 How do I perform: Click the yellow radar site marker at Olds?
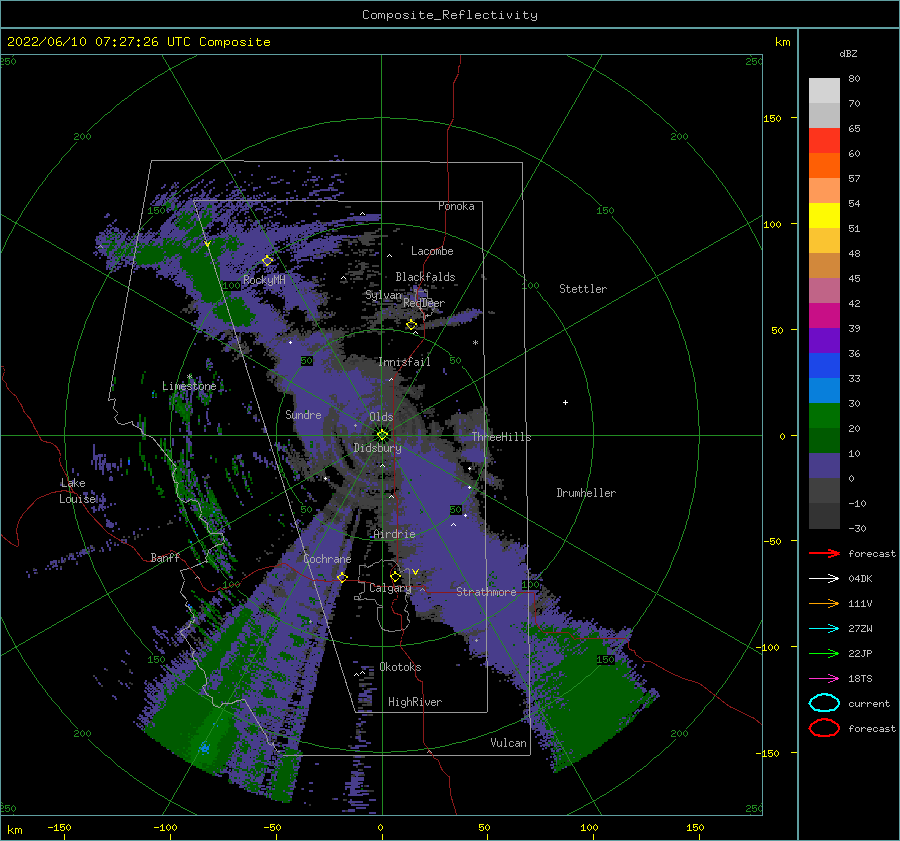[382, 435]
